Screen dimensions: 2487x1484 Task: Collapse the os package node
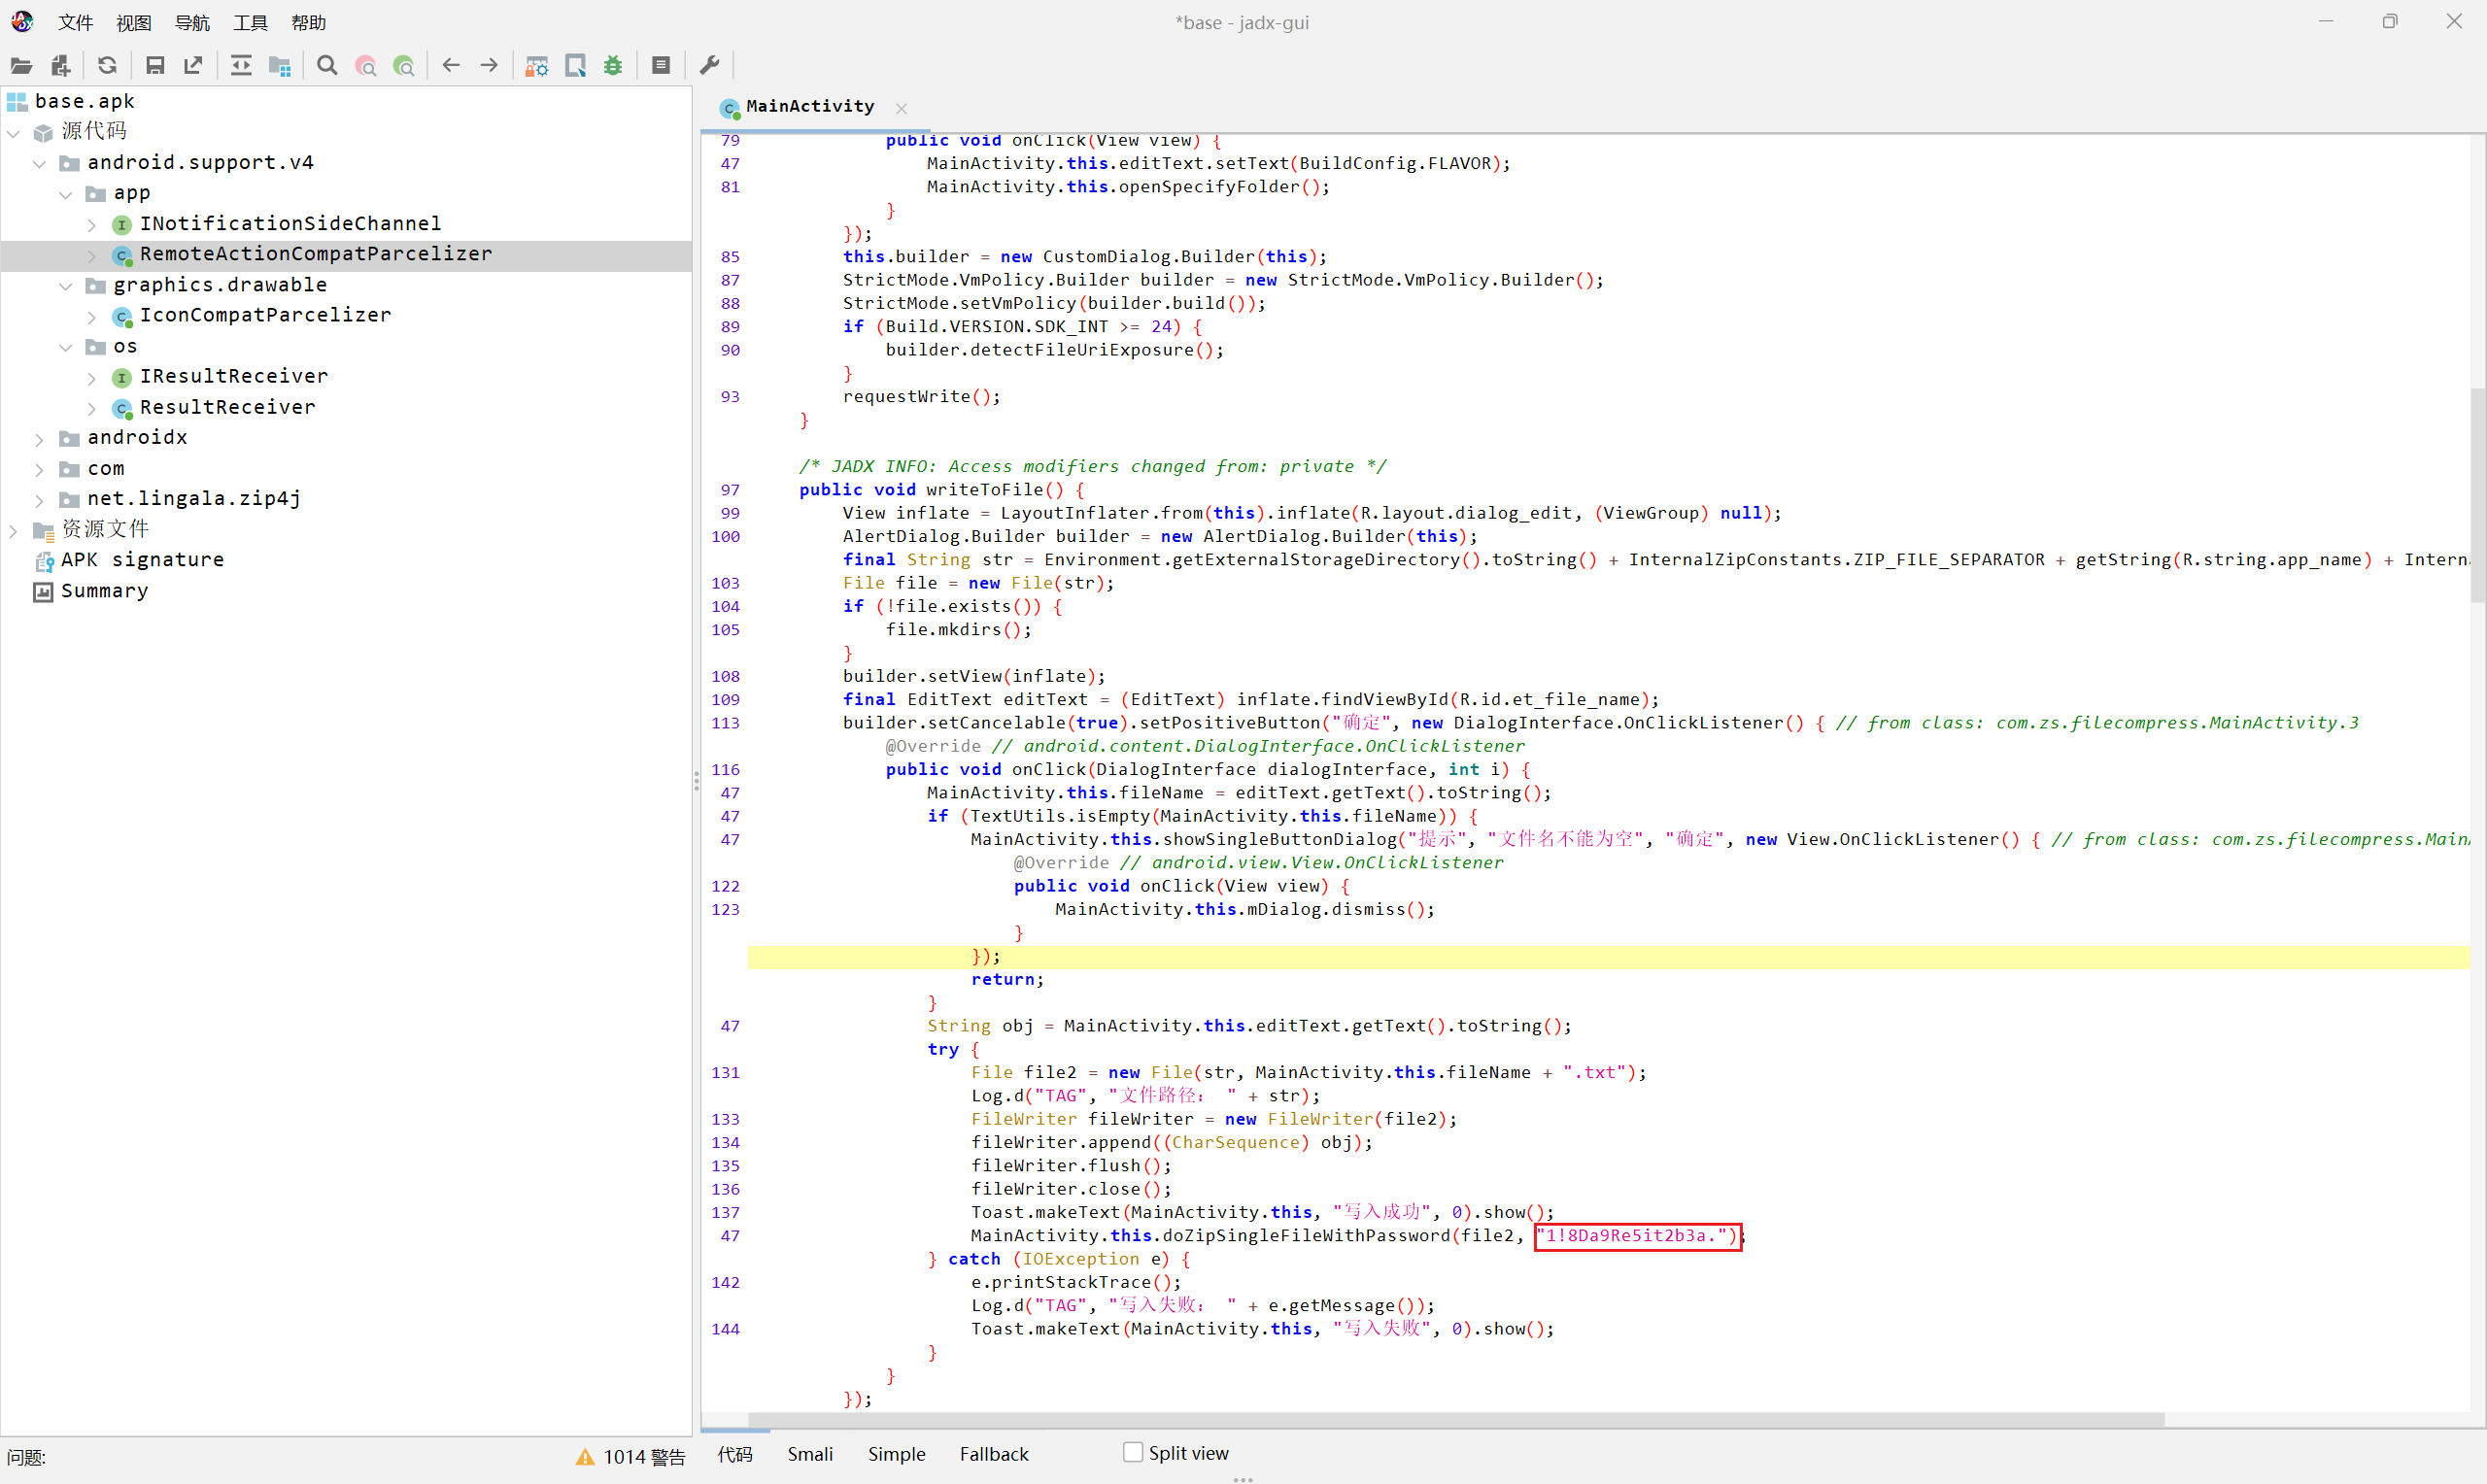point(66,347)
